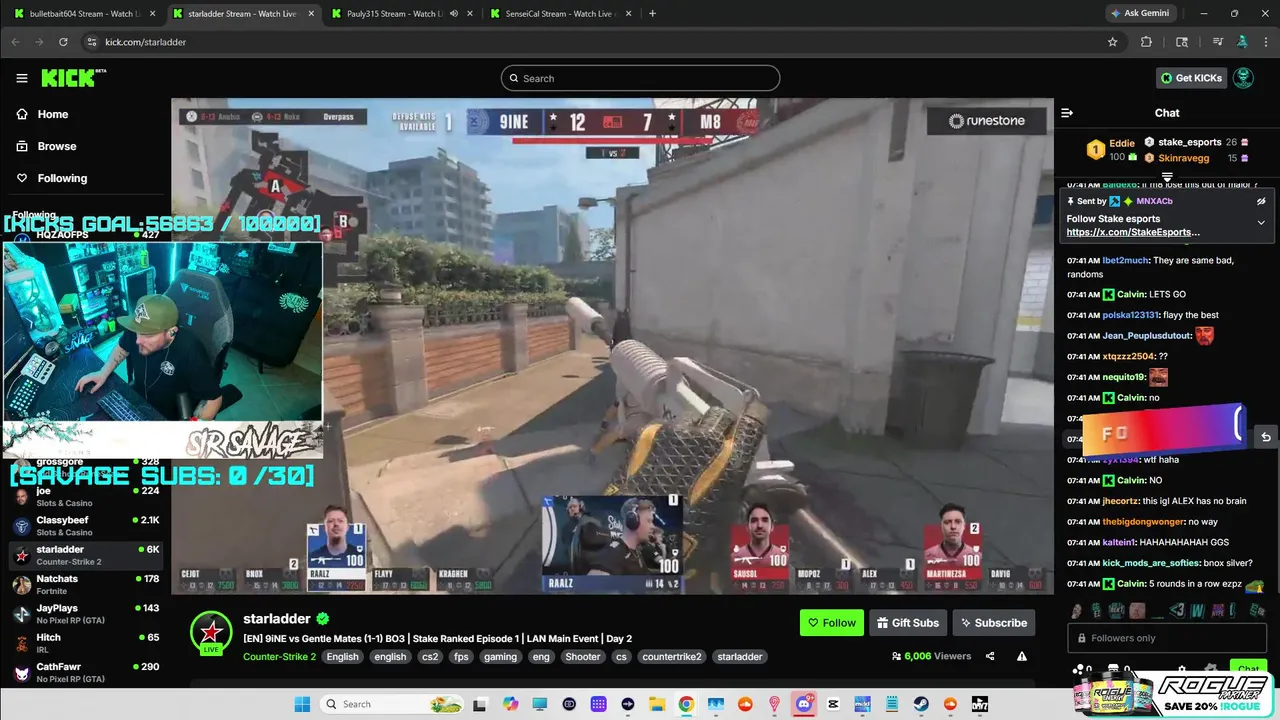Image resolution: width=1280 pixels, height=720 pixels.
Task: Select the Shooter tag
Action: [x=583, y=657]
